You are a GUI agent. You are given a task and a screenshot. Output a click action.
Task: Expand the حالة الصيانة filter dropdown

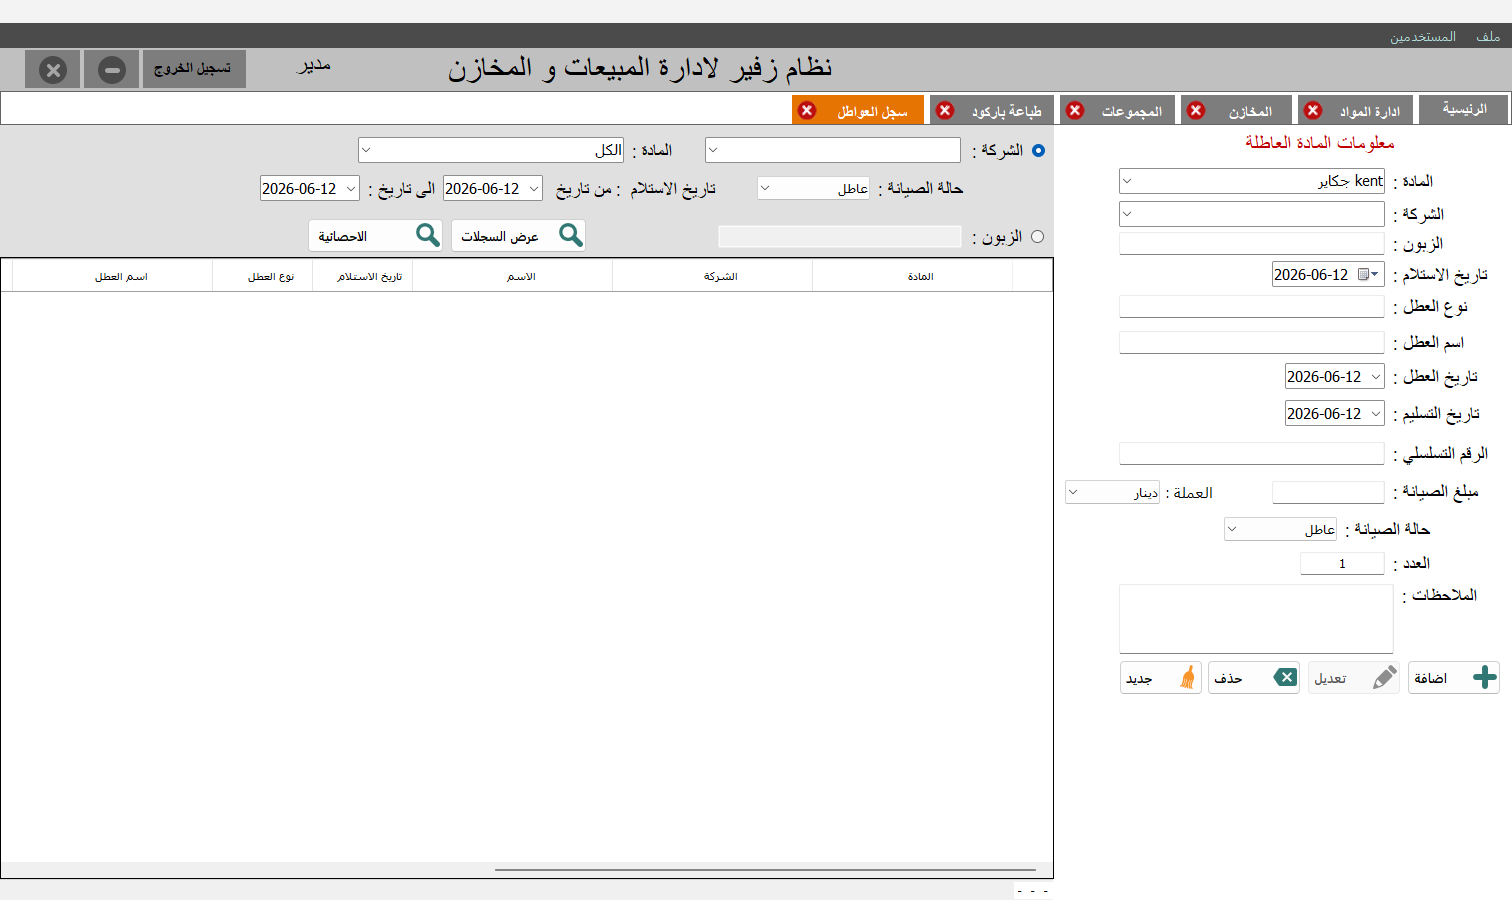[765, 188]
